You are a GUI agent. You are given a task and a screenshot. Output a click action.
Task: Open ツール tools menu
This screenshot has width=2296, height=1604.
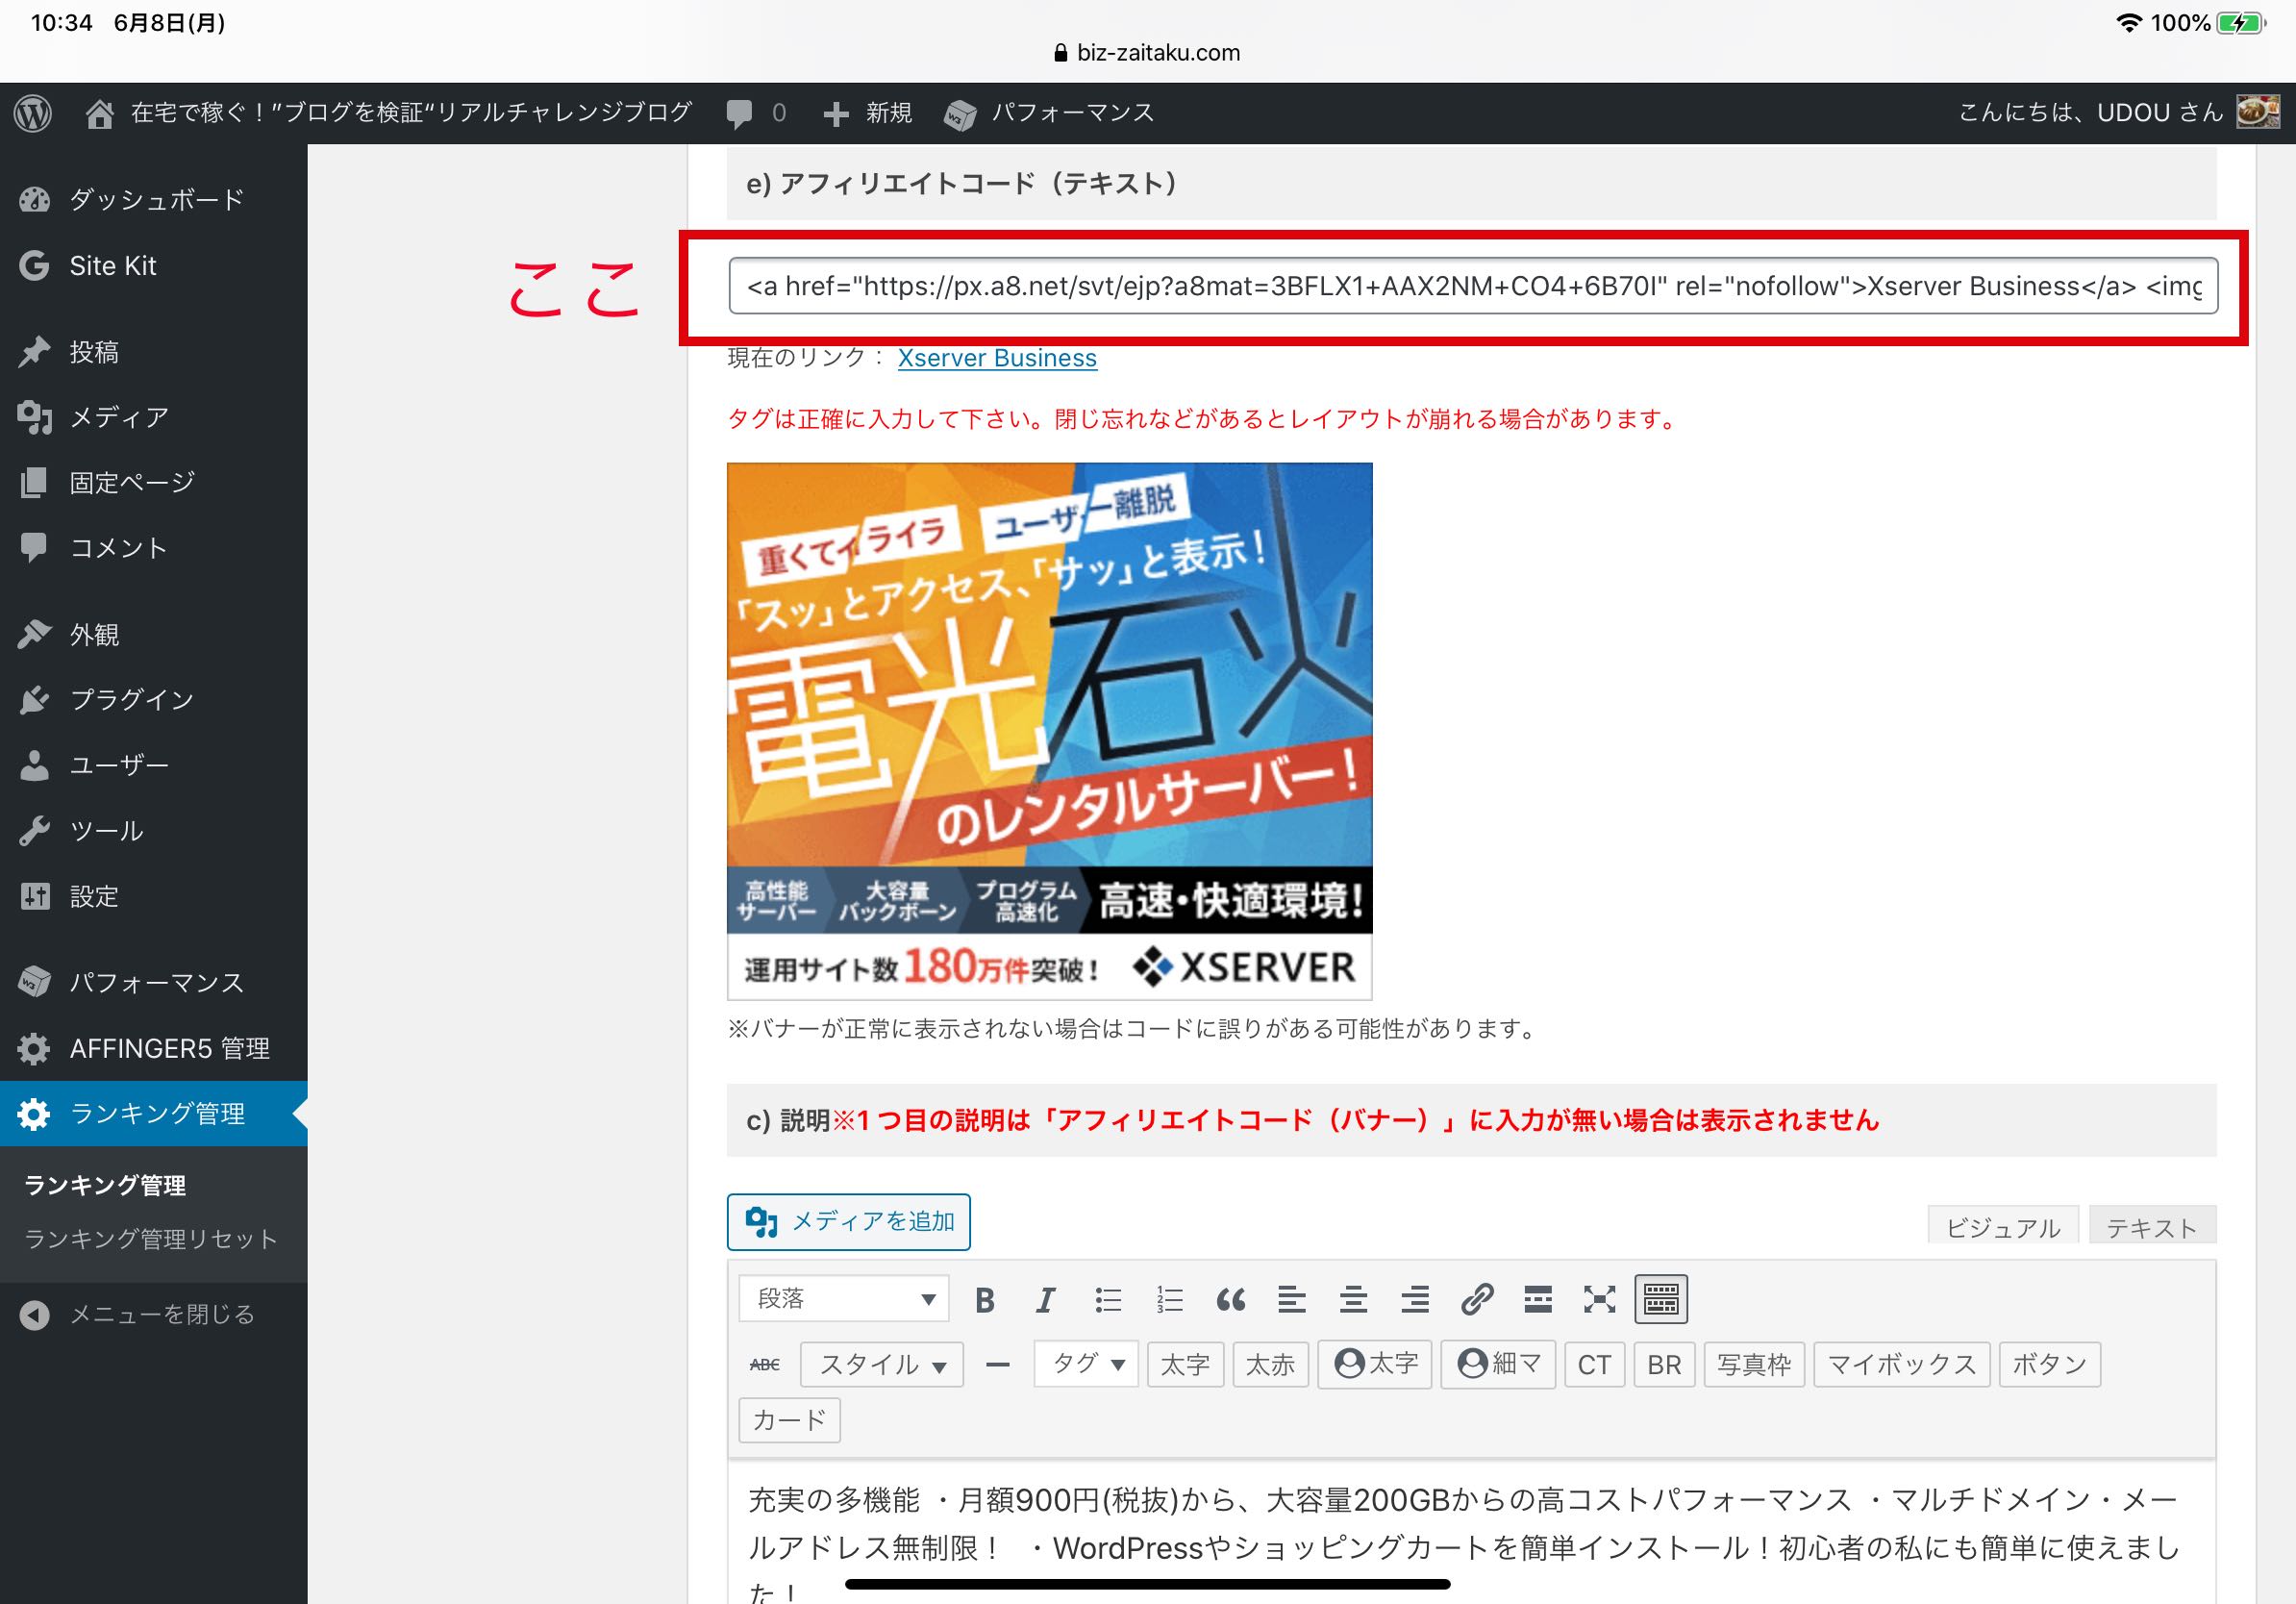pos(154,831)
